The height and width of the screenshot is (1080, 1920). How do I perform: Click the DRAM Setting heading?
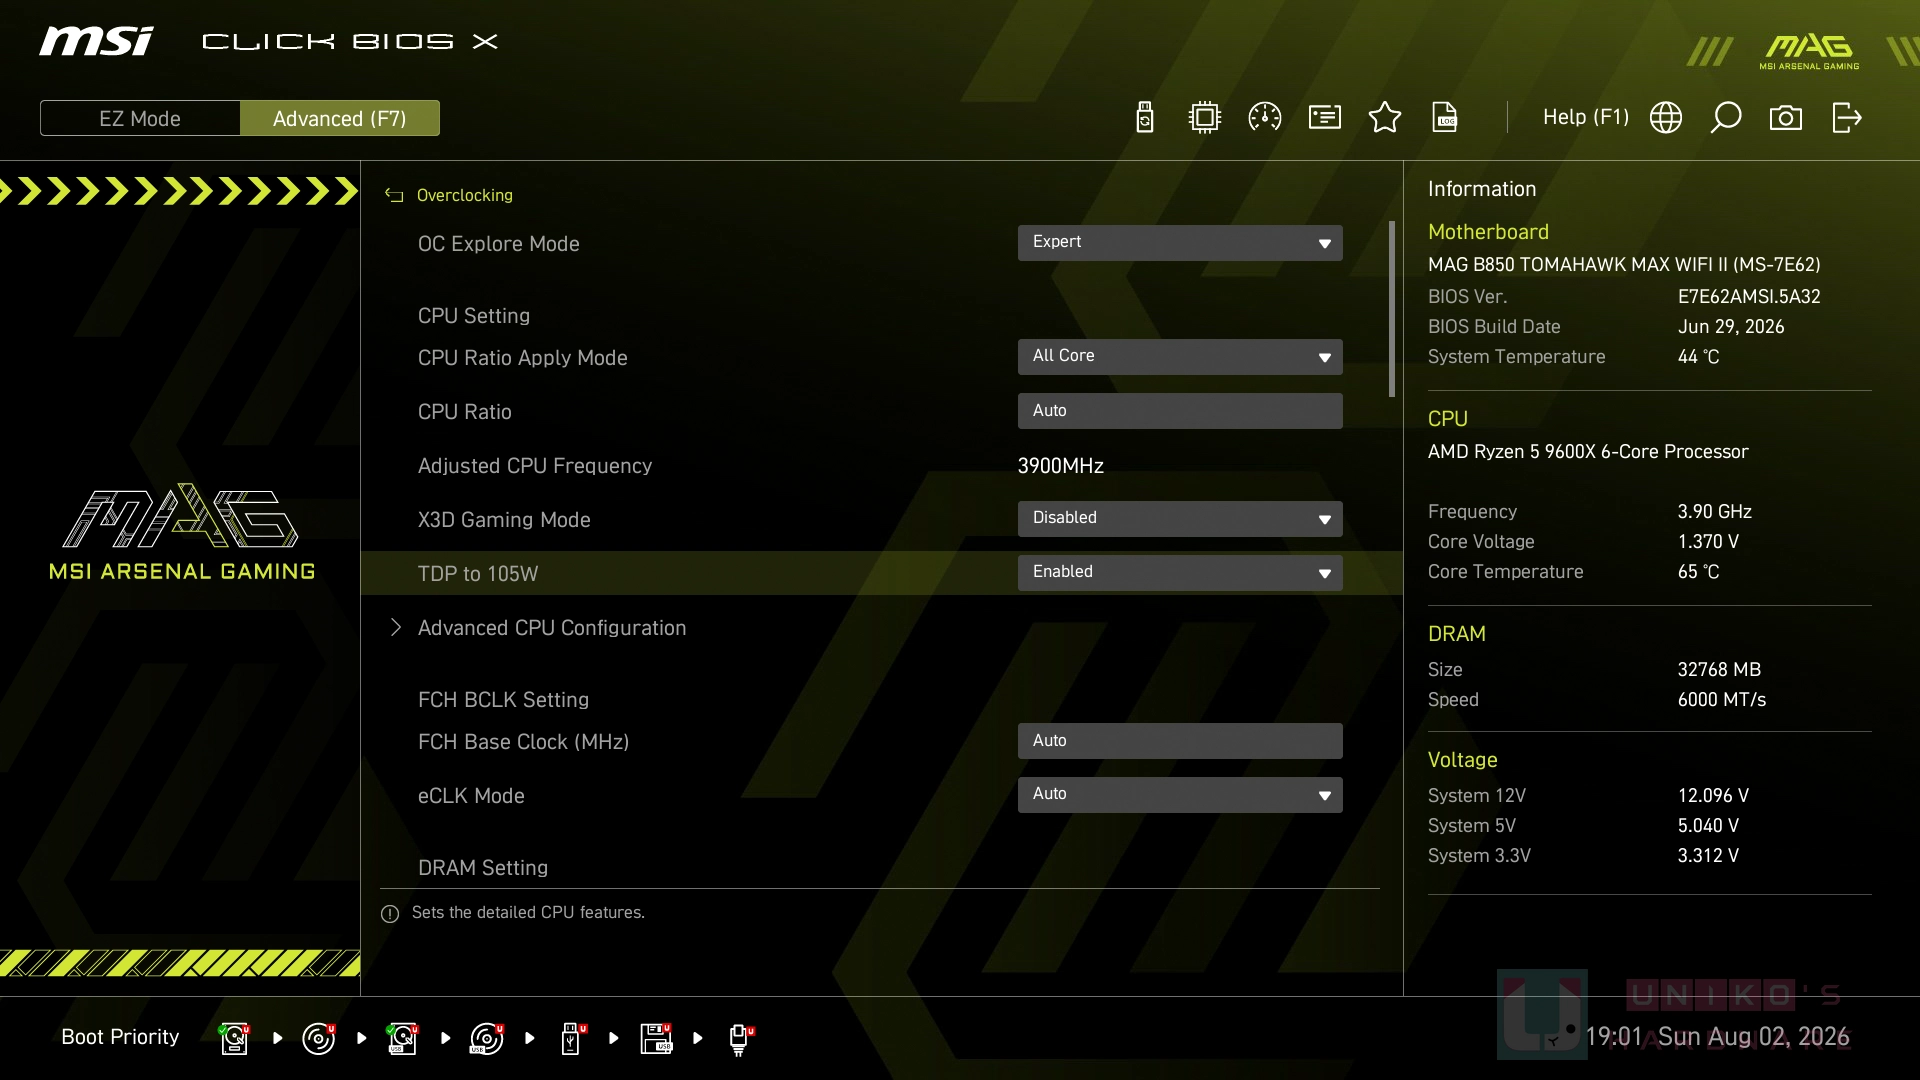(x=483, y=868)
